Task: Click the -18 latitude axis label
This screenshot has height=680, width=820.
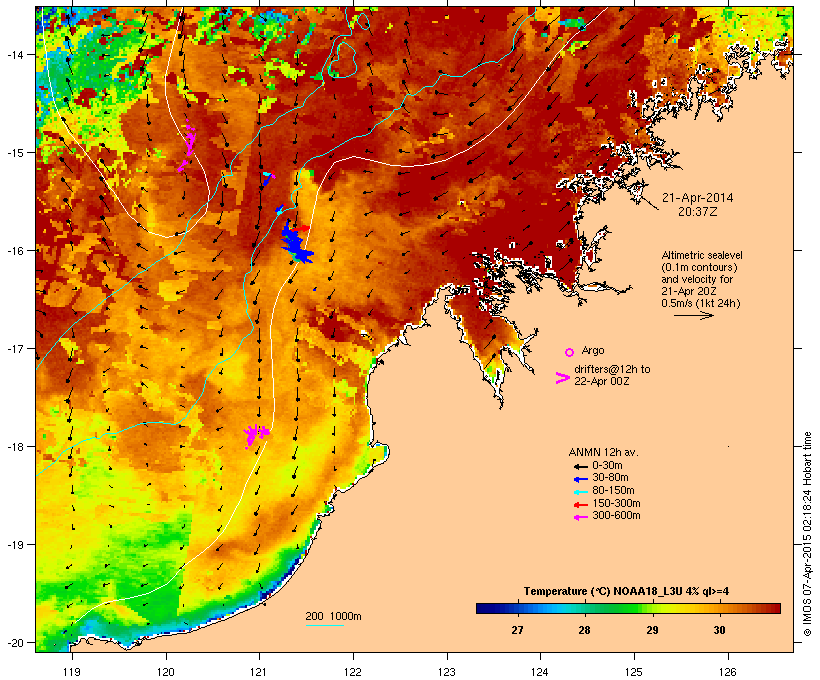Action: pos(14,447)
